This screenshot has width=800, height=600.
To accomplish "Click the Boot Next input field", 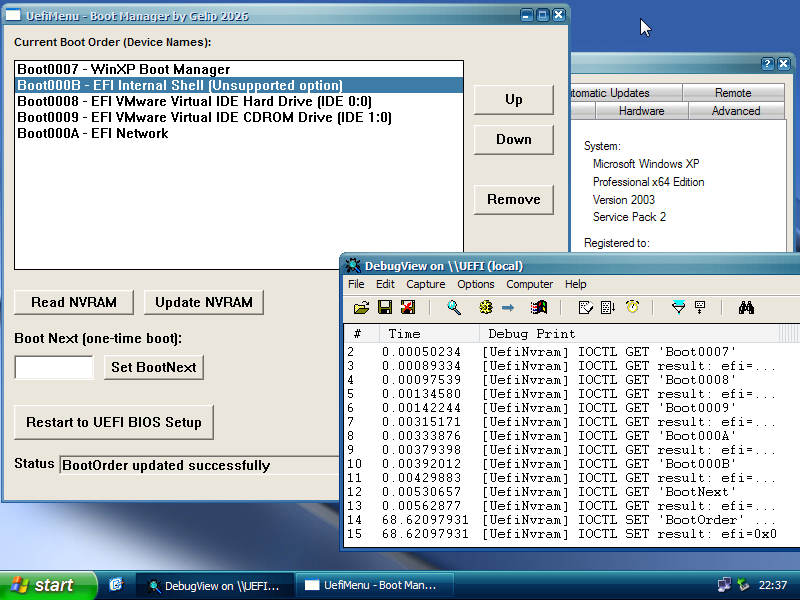I will click(x=54, y=367).
